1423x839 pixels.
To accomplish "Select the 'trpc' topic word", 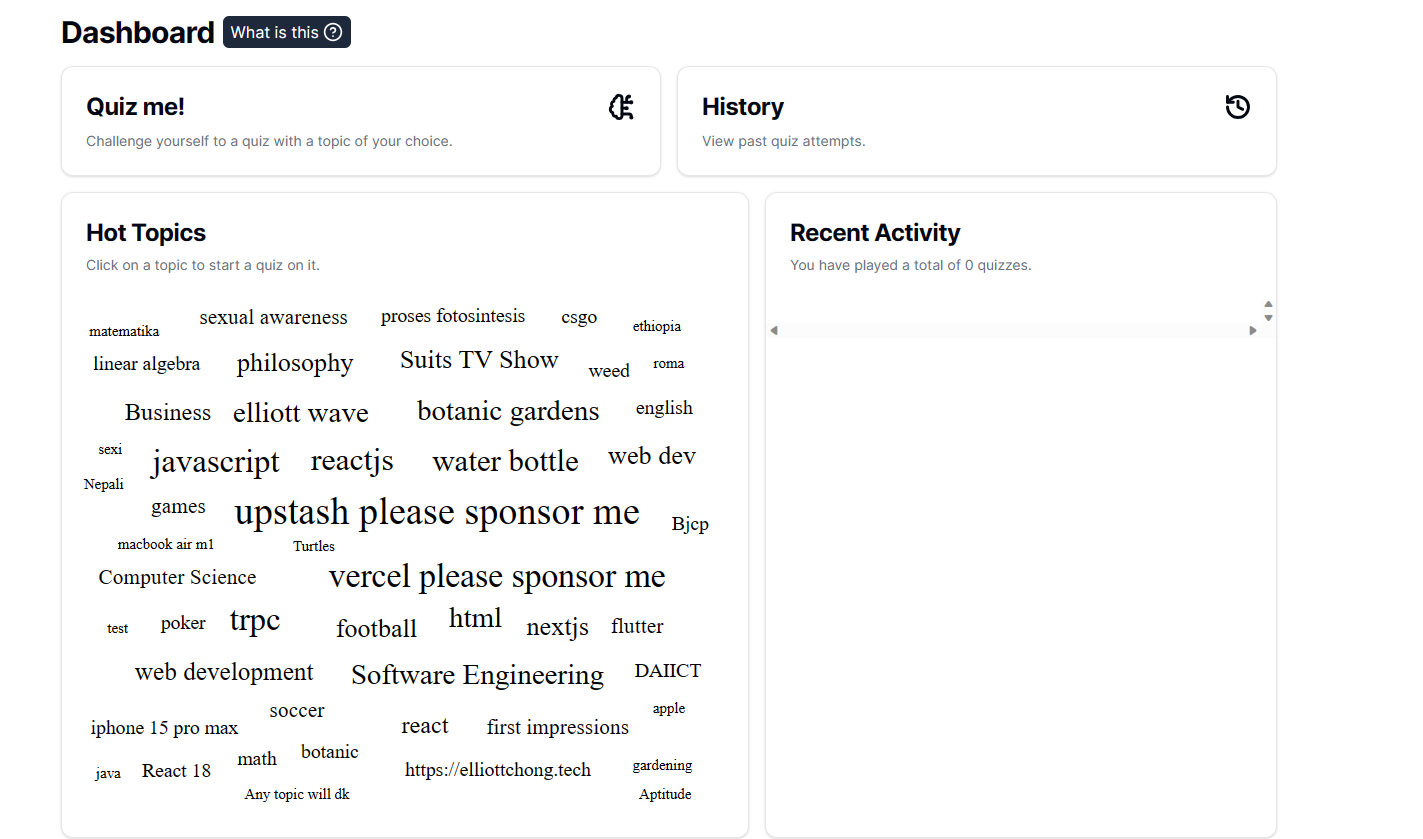I will coord(255,621).
